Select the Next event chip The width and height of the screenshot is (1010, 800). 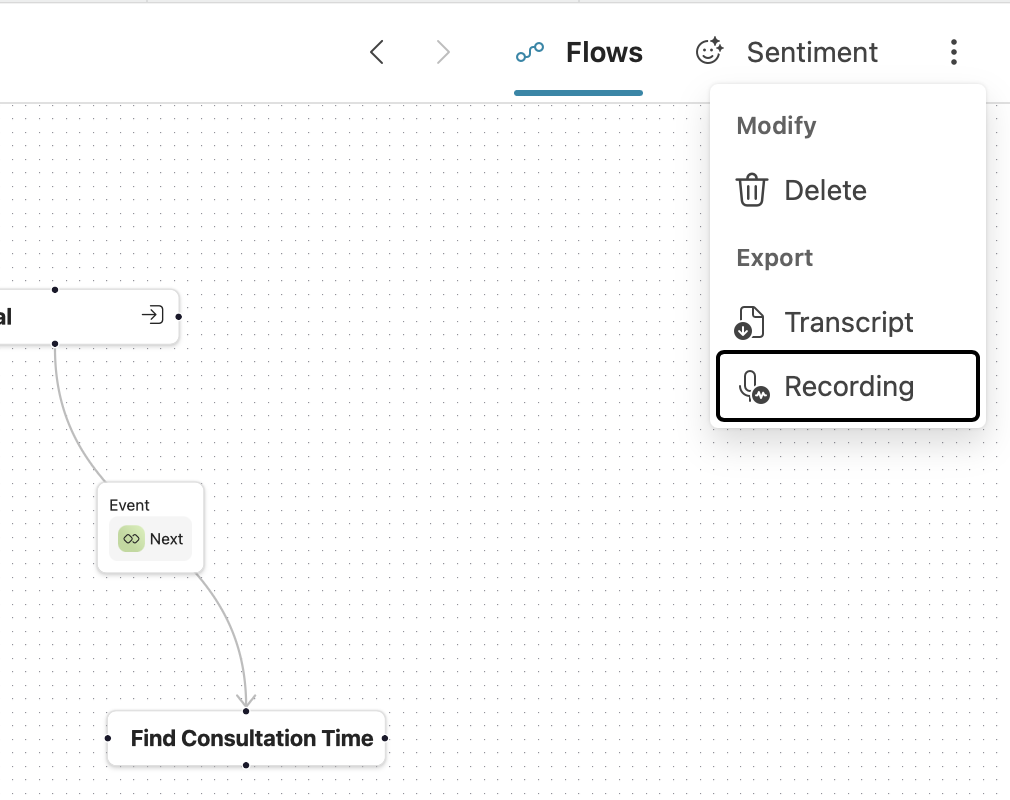151,539
